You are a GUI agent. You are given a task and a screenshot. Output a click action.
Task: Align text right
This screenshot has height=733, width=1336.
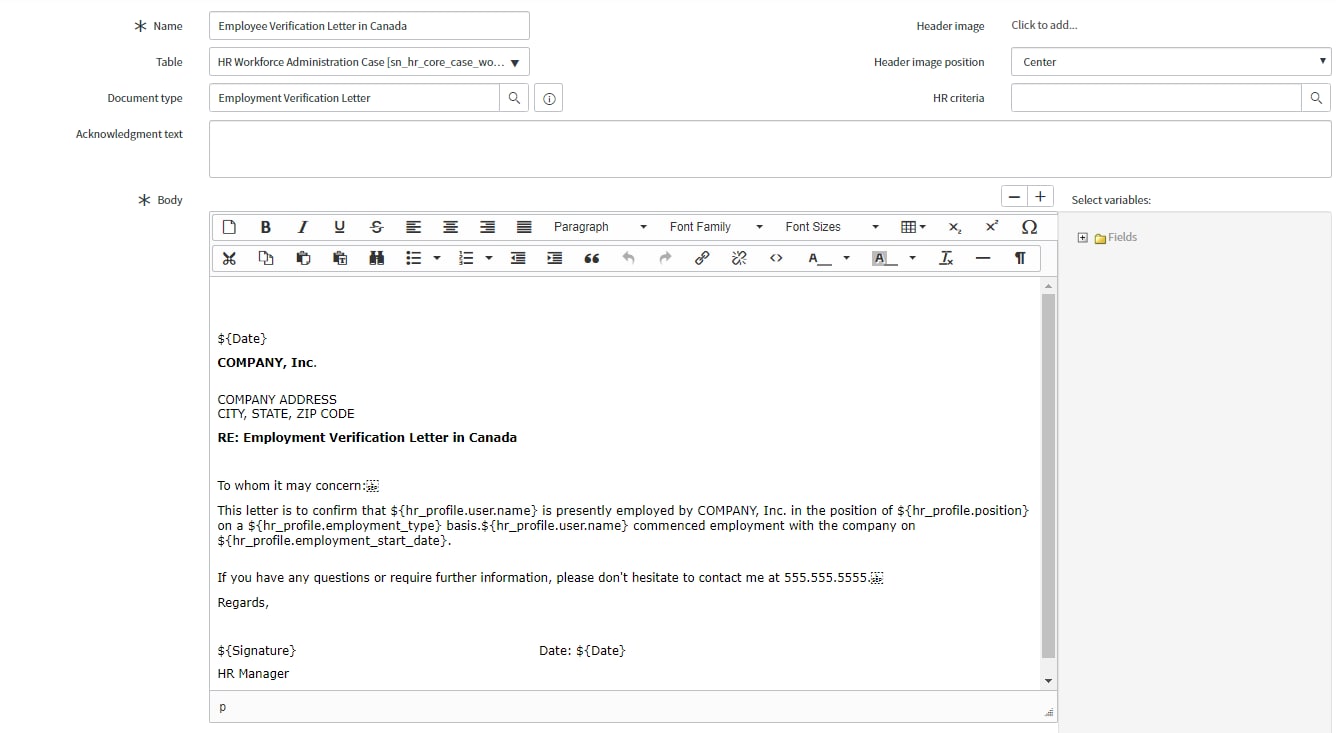487,227
